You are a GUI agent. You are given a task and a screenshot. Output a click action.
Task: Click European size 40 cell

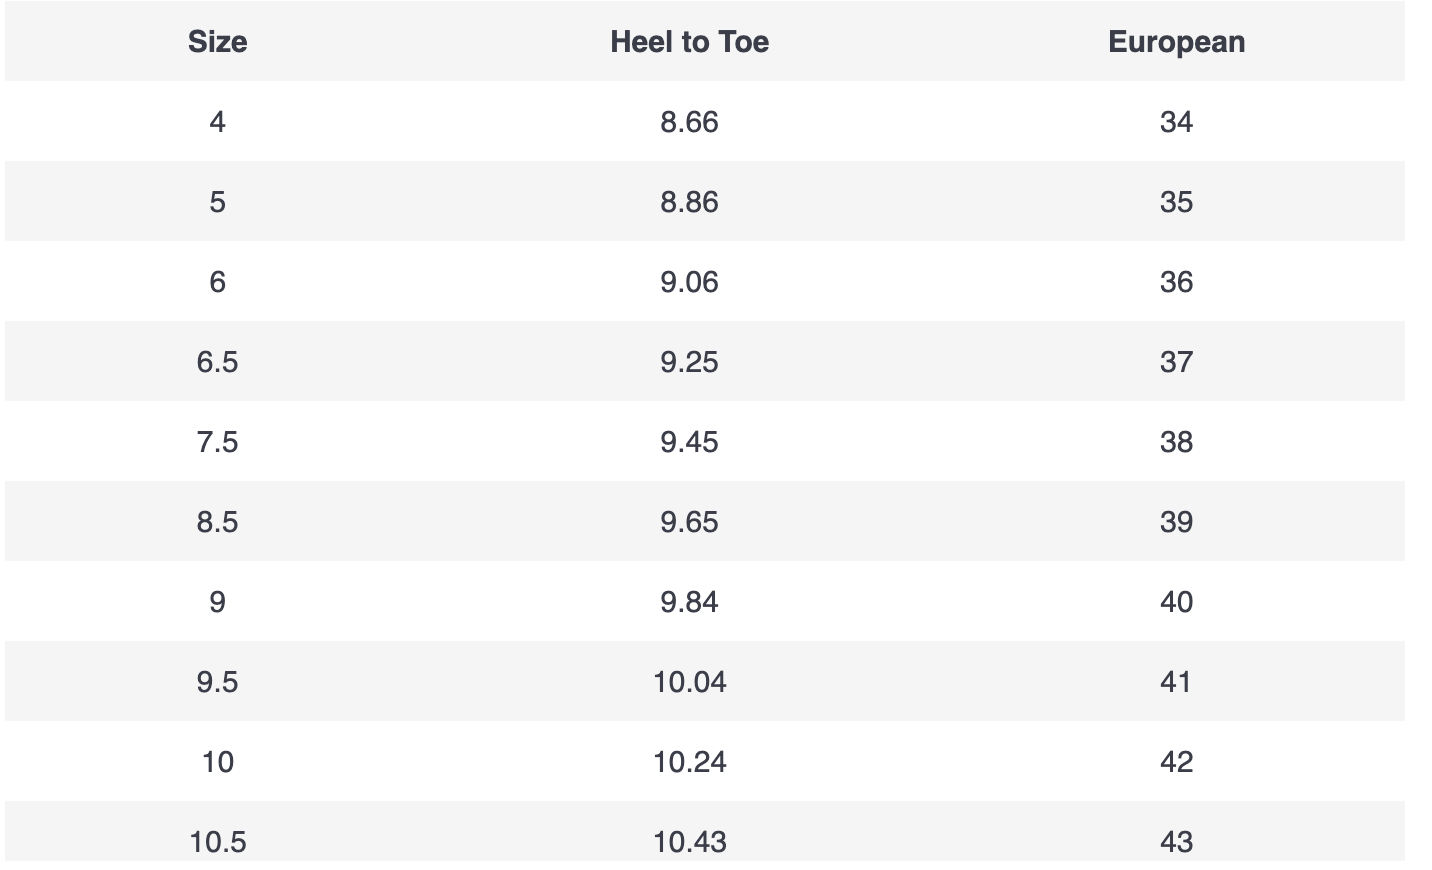click(x=1176, y=602)
